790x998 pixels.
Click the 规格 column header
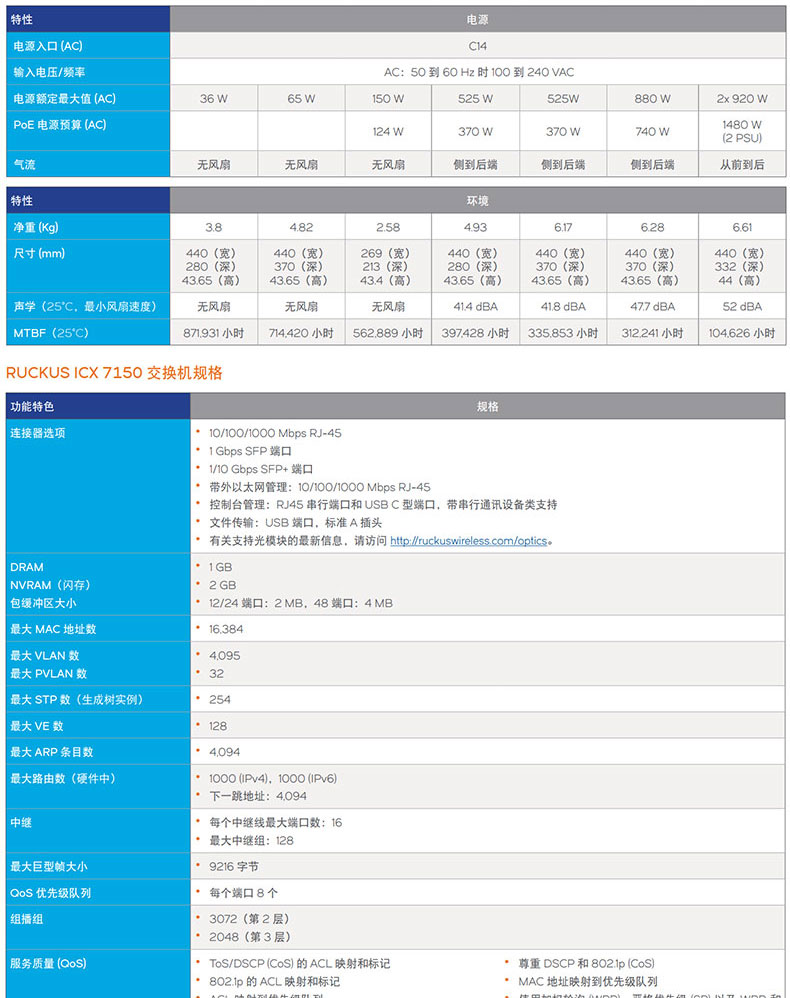(488, 407)
